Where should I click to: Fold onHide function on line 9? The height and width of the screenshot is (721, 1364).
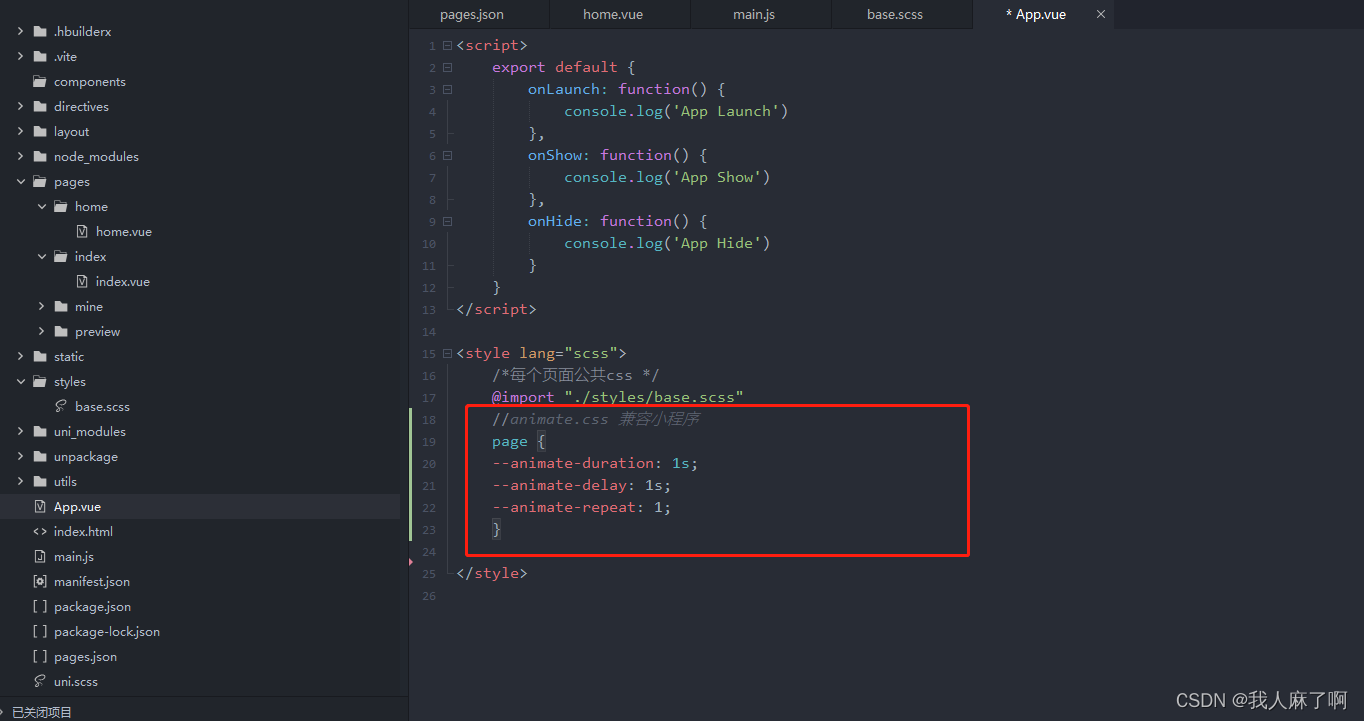click(x=447, y=222)
